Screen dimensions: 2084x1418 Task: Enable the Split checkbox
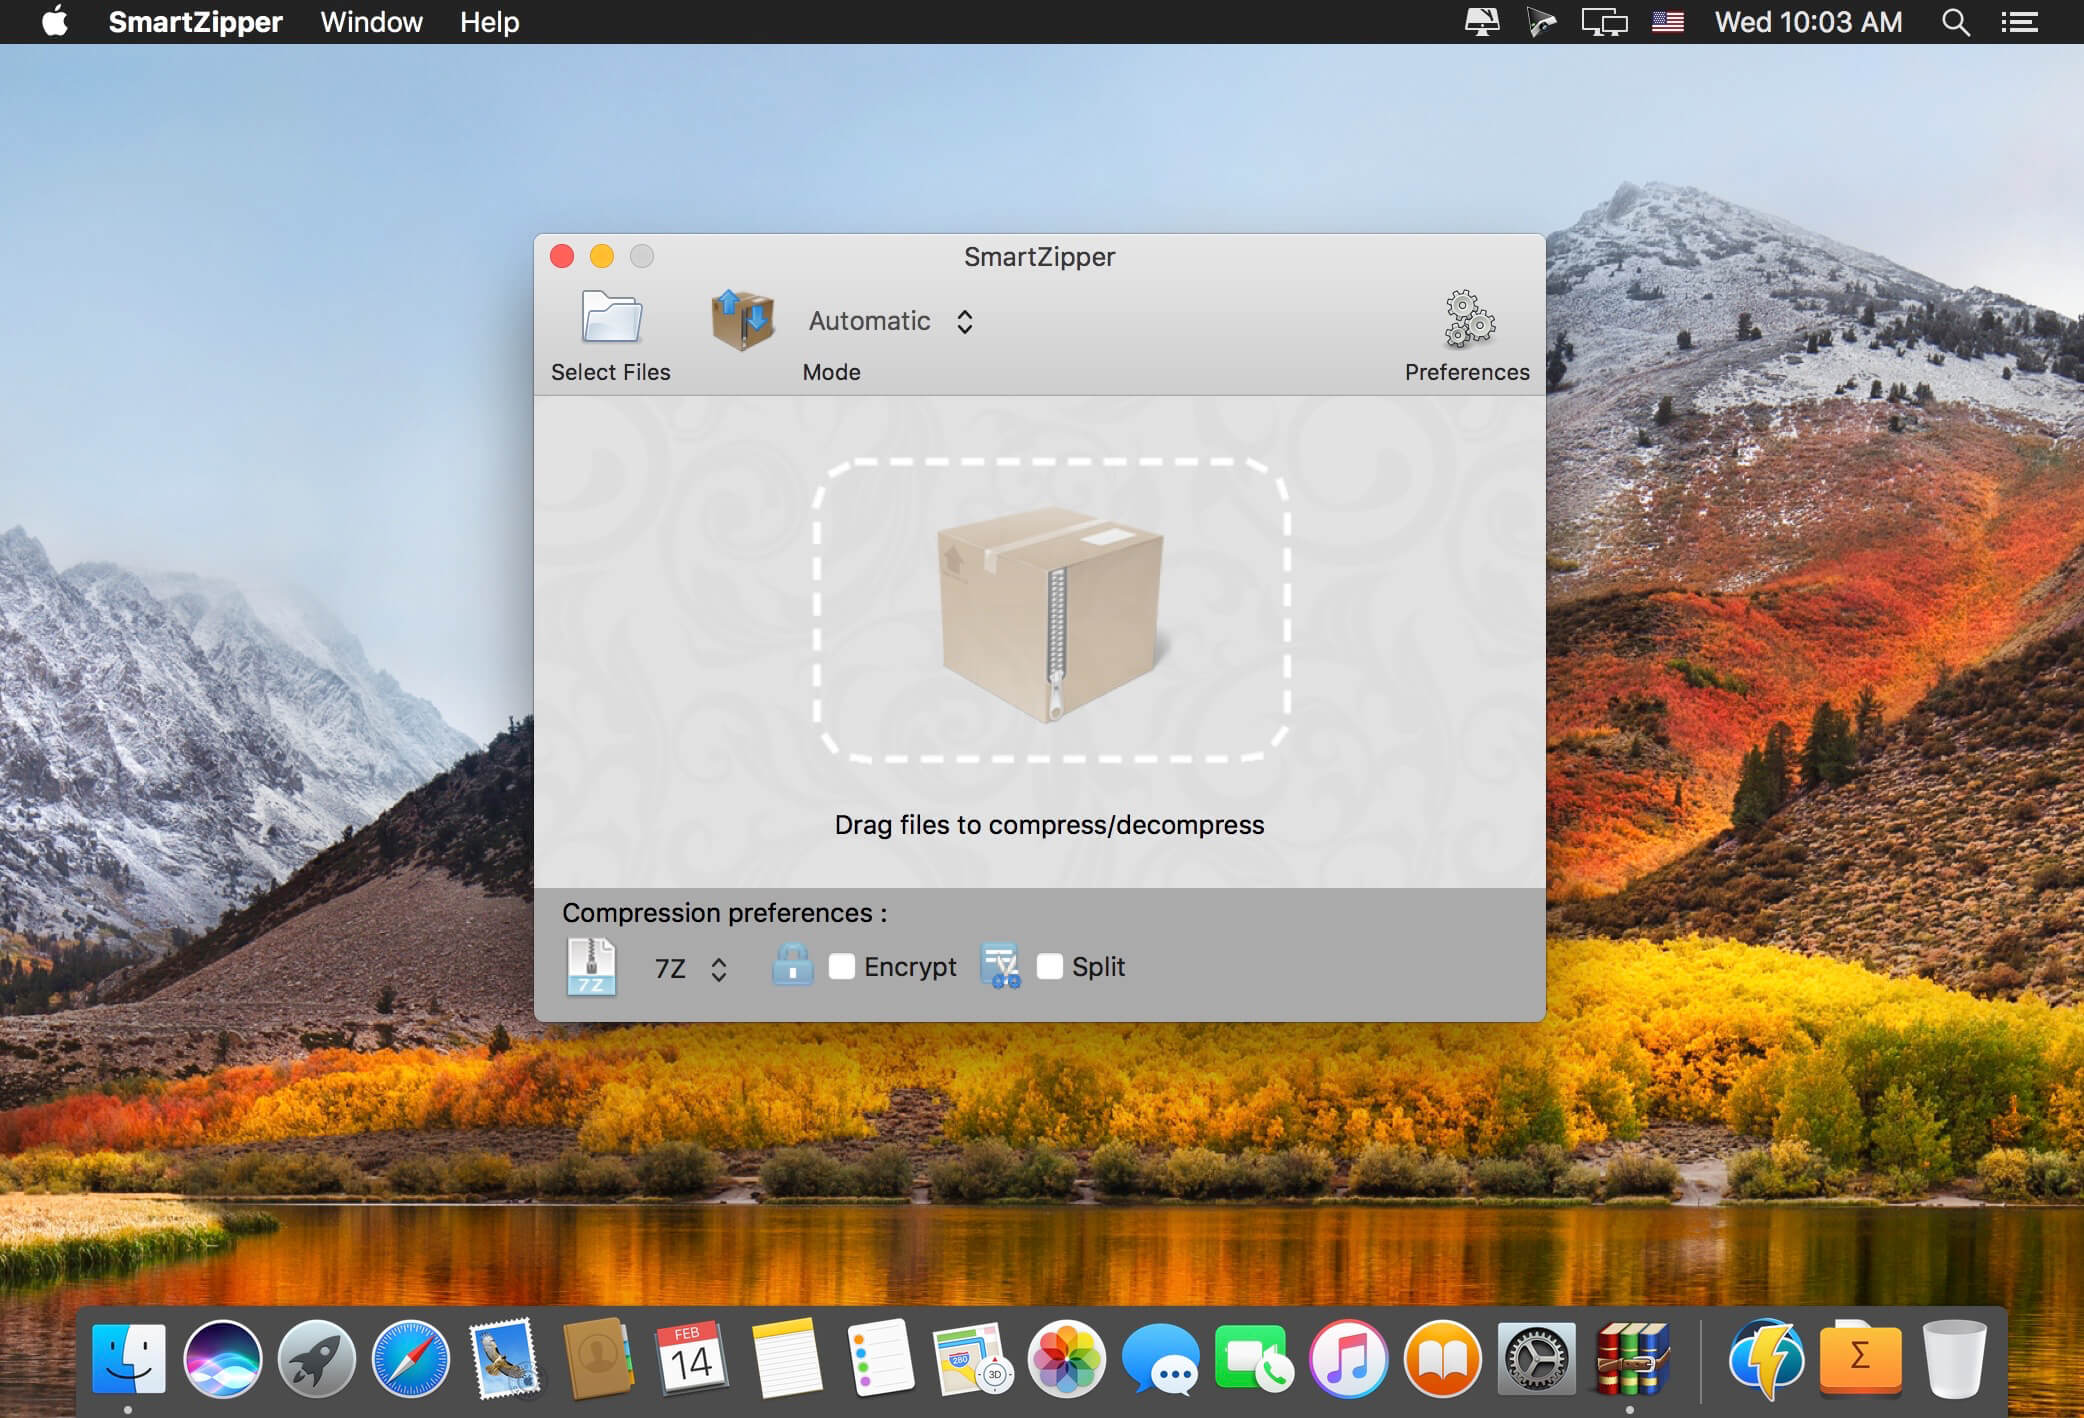tap(1049, 966)
